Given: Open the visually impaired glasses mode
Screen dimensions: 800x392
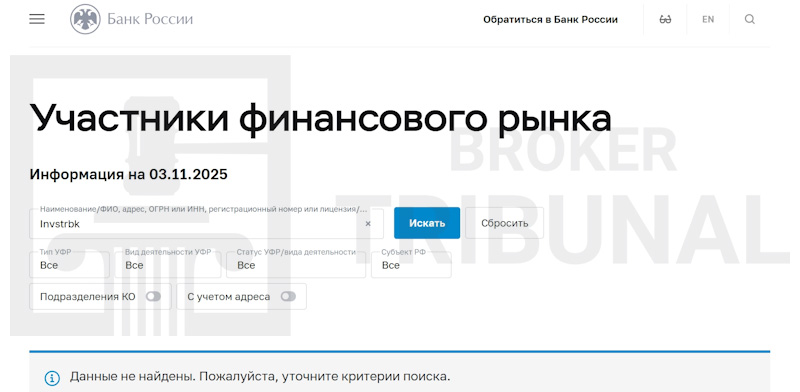Looking at the screenshot, I should click(665, 19).
